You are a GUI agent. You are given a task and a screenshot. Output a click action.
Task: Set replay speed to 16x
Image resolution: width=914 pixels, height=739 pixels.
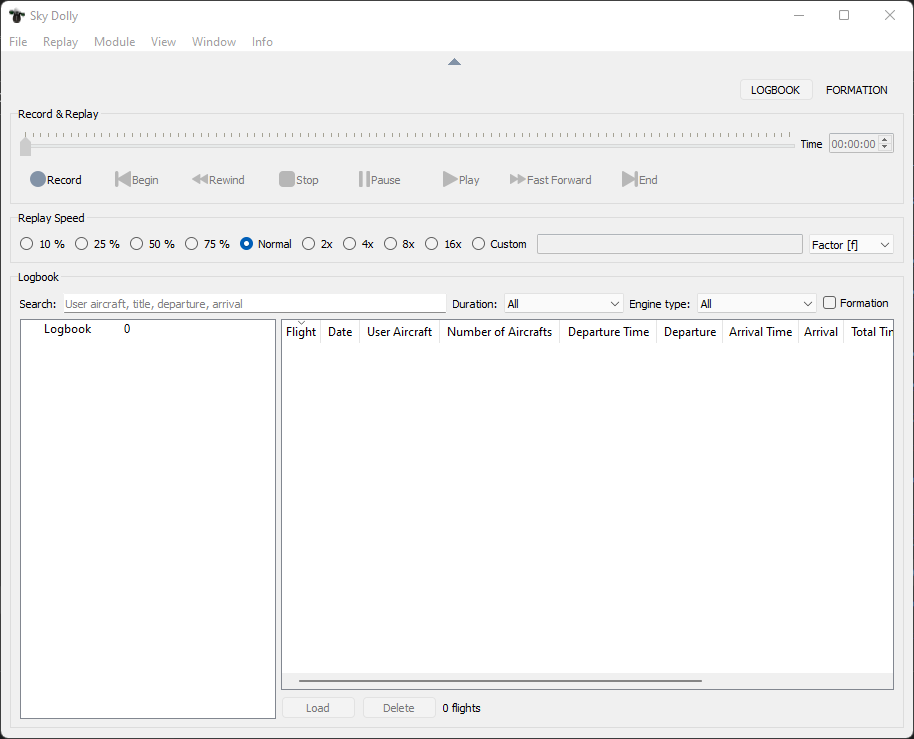click(443, 244)
